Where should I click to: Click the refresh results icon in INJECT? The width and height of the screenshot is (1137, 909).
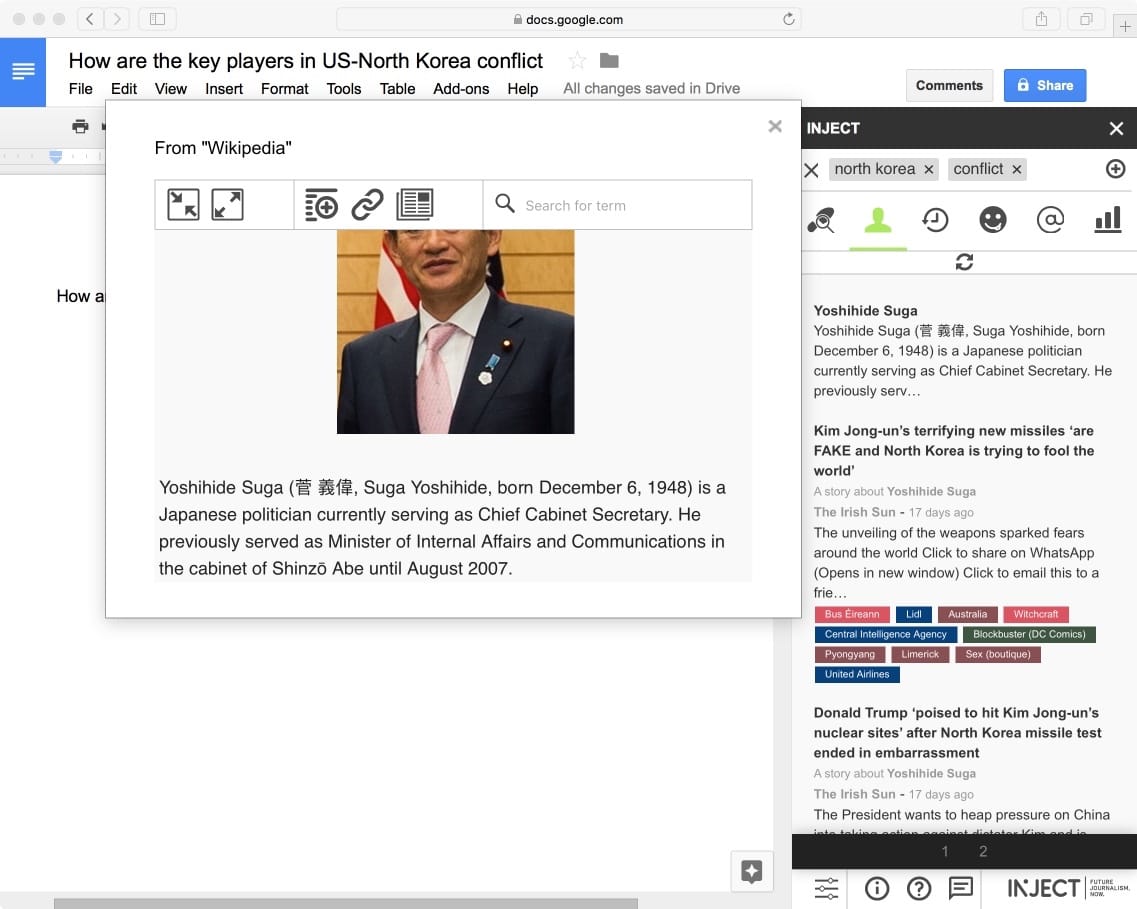964,262
